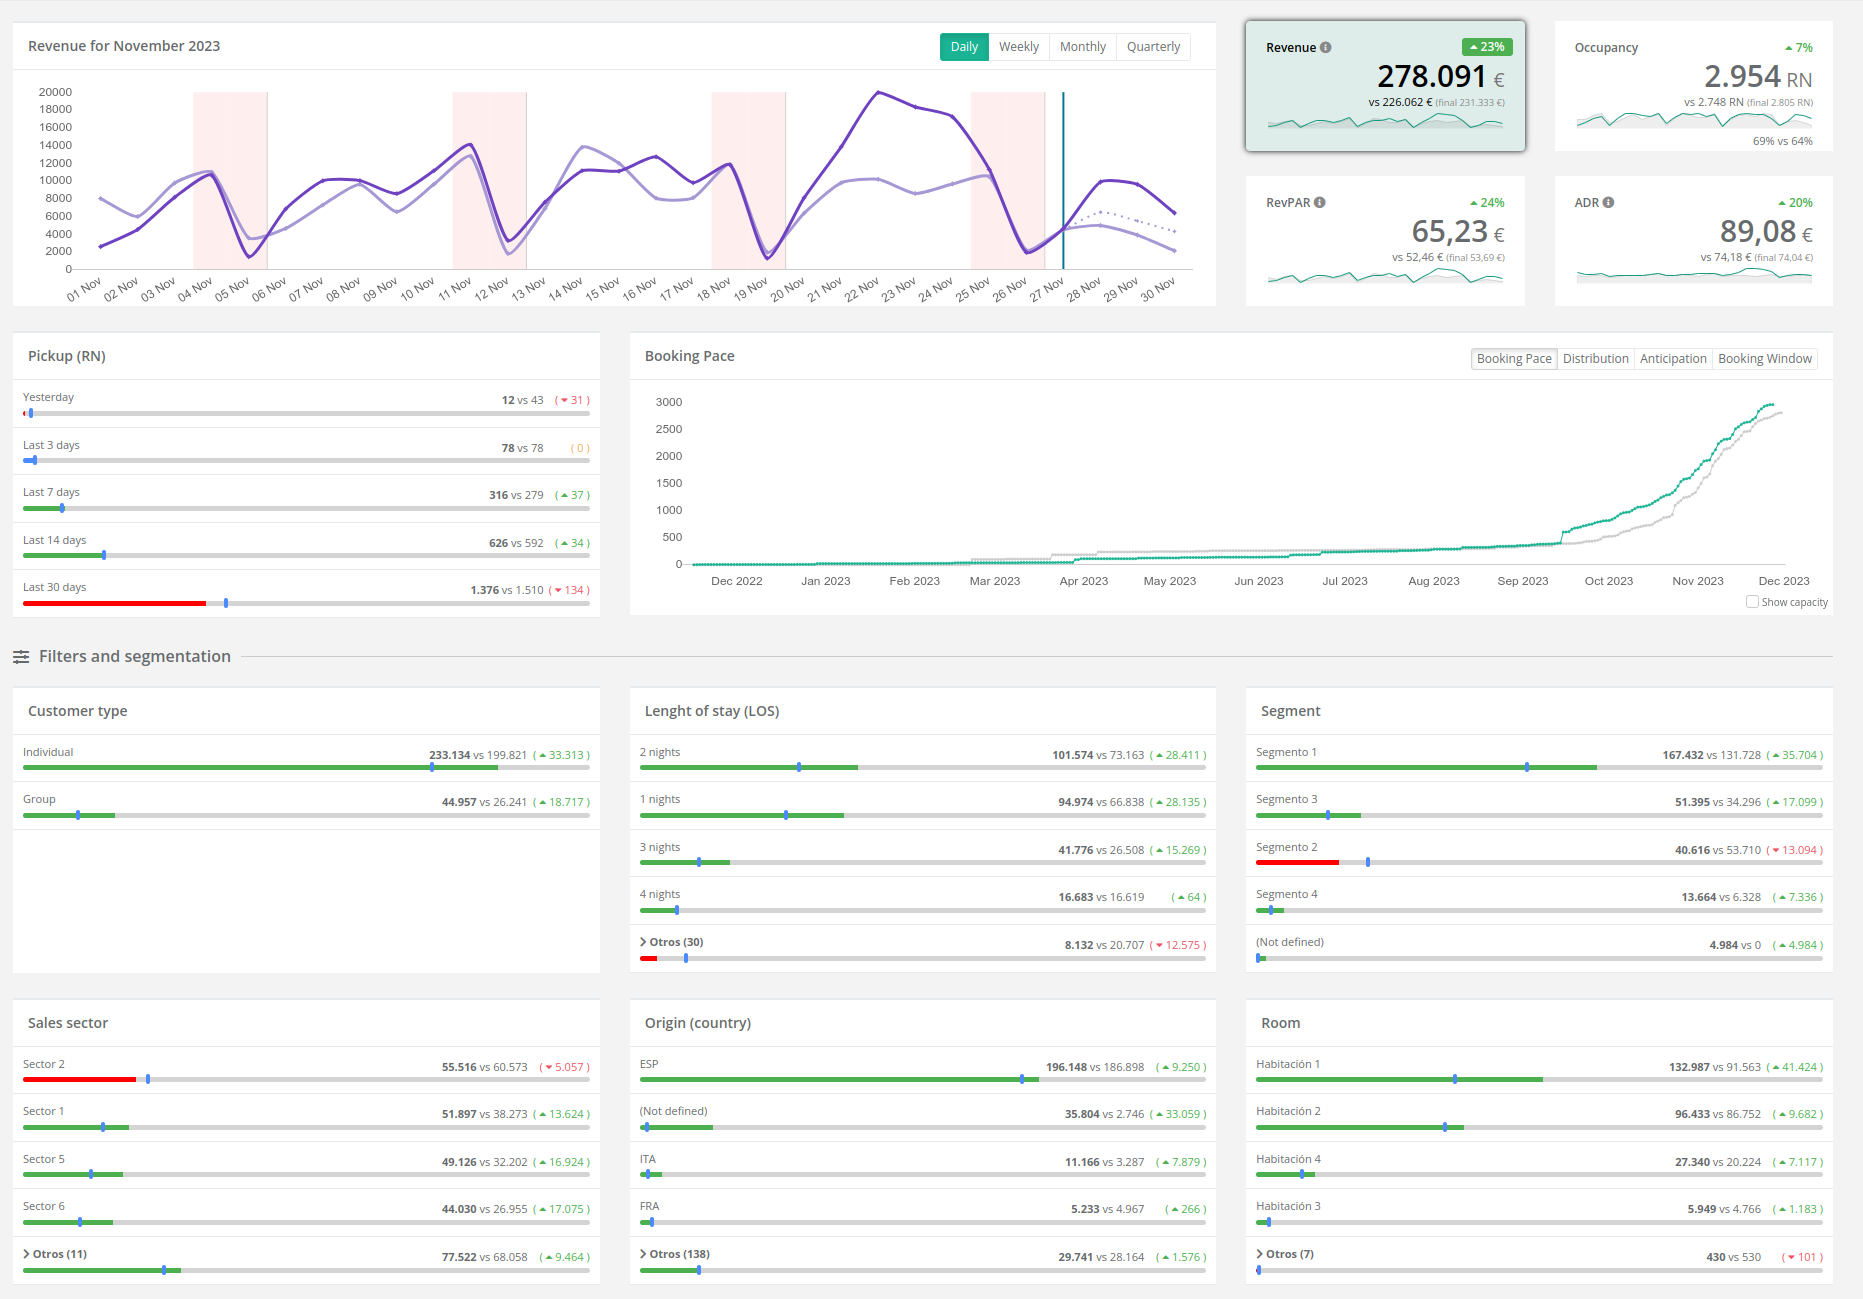The height and width of the screenshot is (1299, 1863).
Task: Expand Otros (138) in Origin country
Action: pyautogui.click(x=675, y=1254)
